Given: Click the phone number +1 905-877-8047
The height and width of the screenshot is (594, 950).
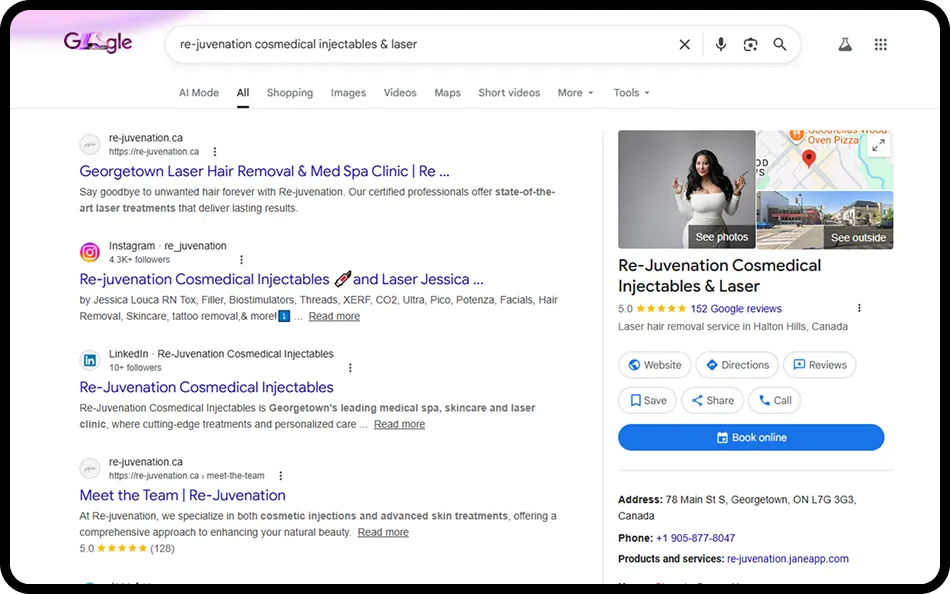Looking at the screenshot, I should [696, 538].
